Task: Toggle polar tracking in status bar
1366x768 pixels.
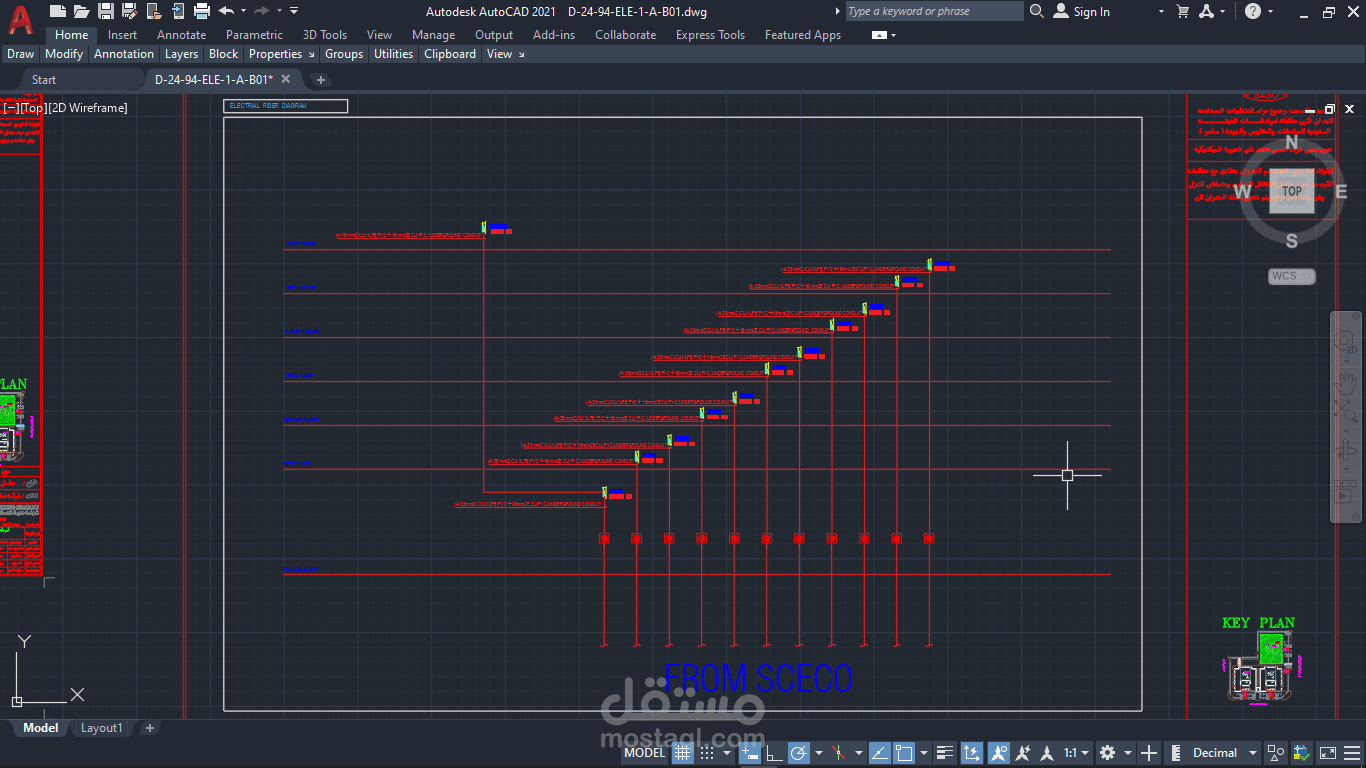Action: tap(798, 753)
